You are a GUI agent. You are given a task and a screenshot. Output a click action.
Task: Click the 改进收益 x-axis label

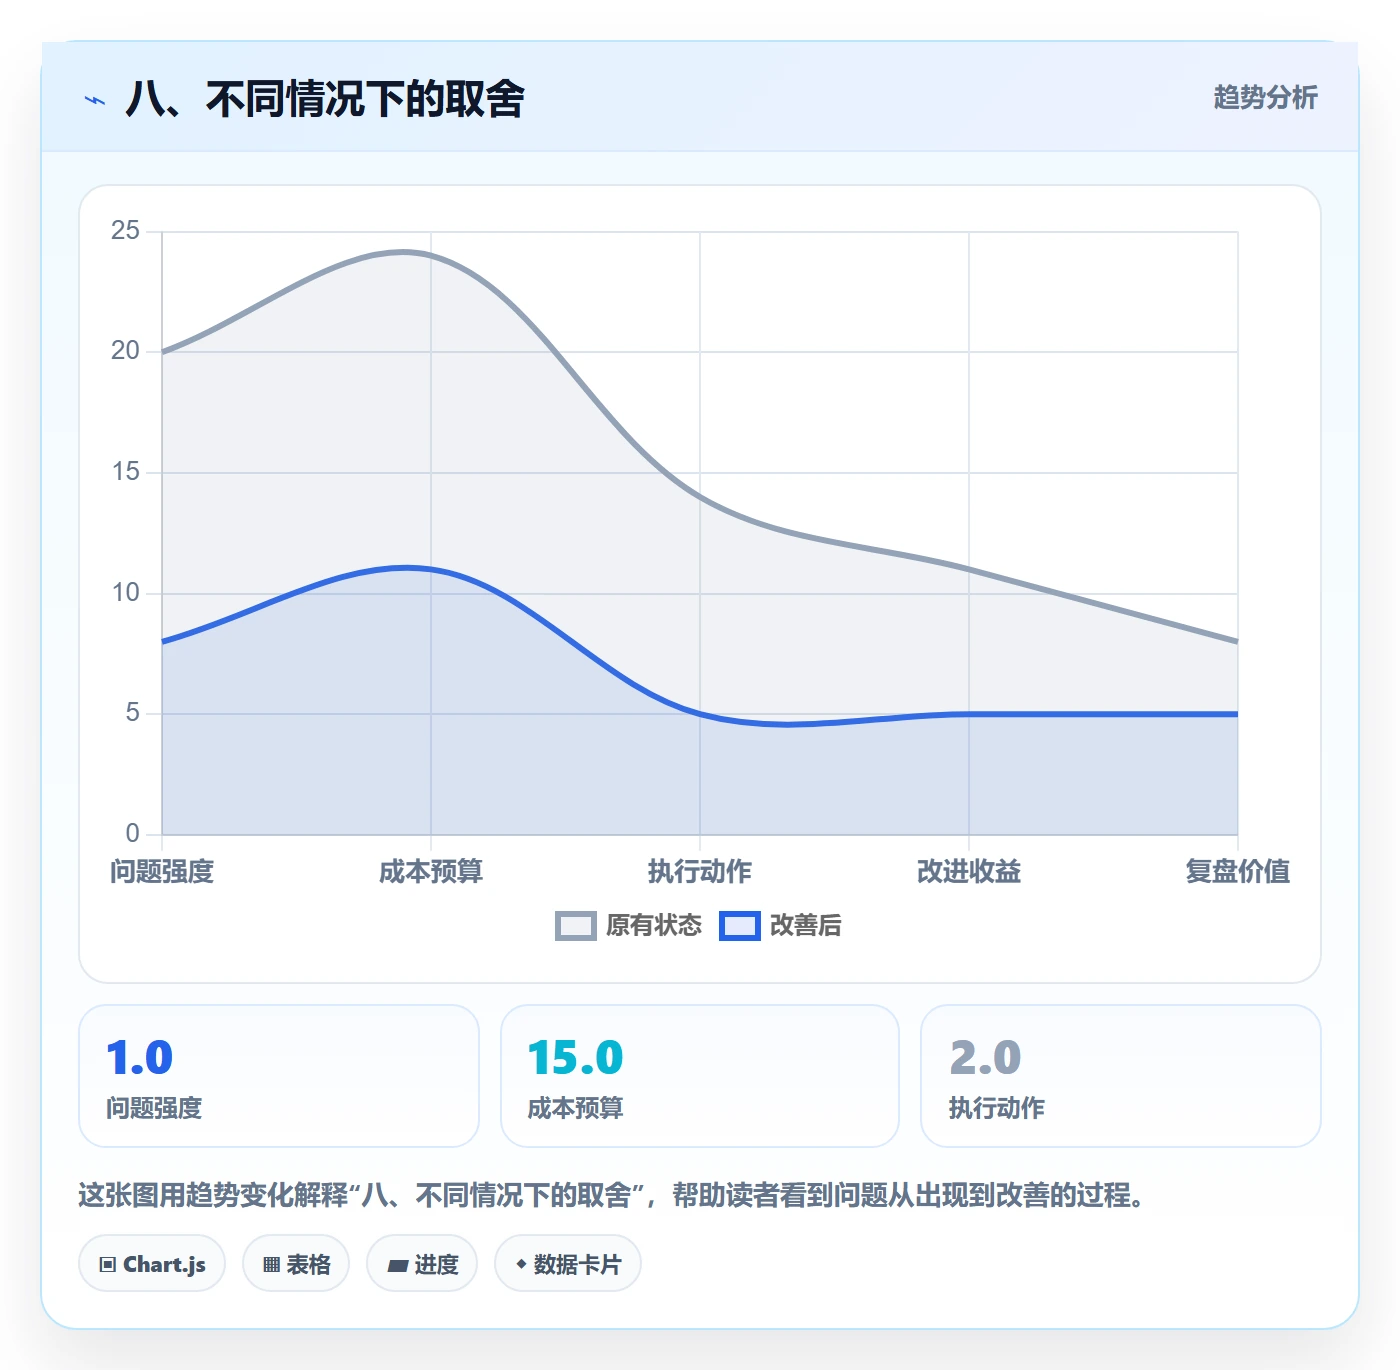(969, 871)
